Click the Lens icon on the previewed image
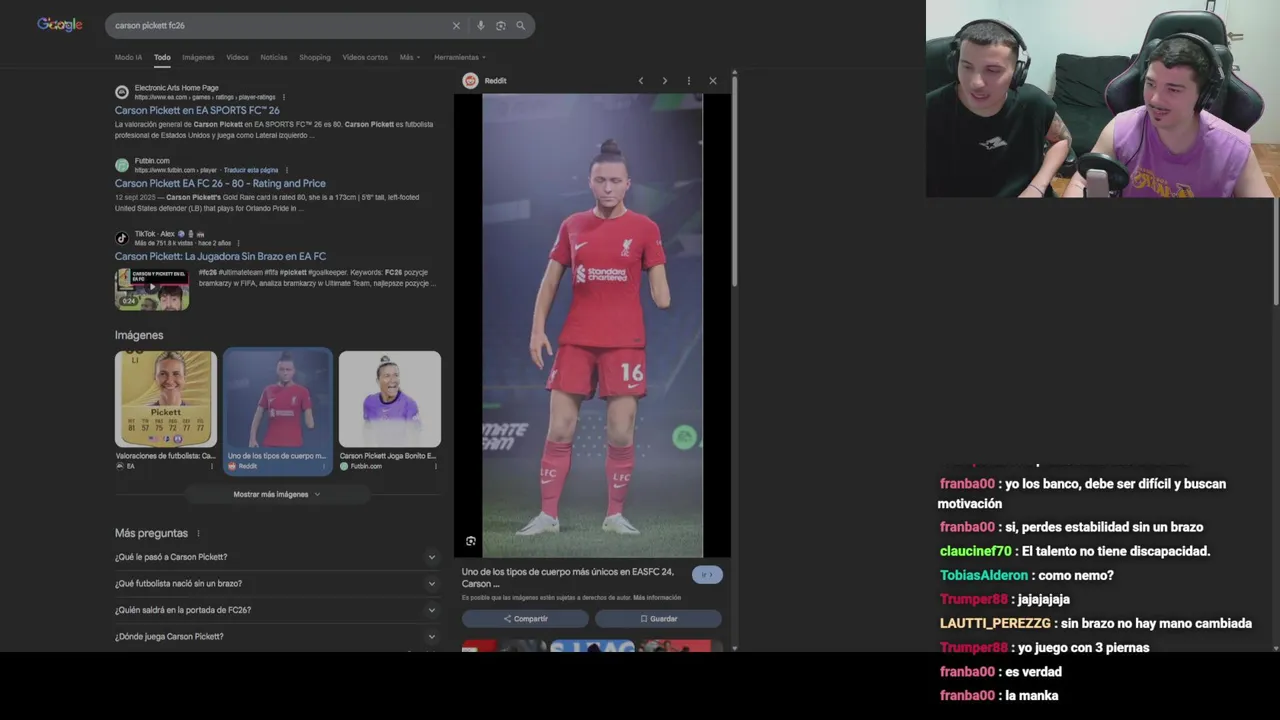This screenshot has width=1280, height=720. click(x=471, y=541)
